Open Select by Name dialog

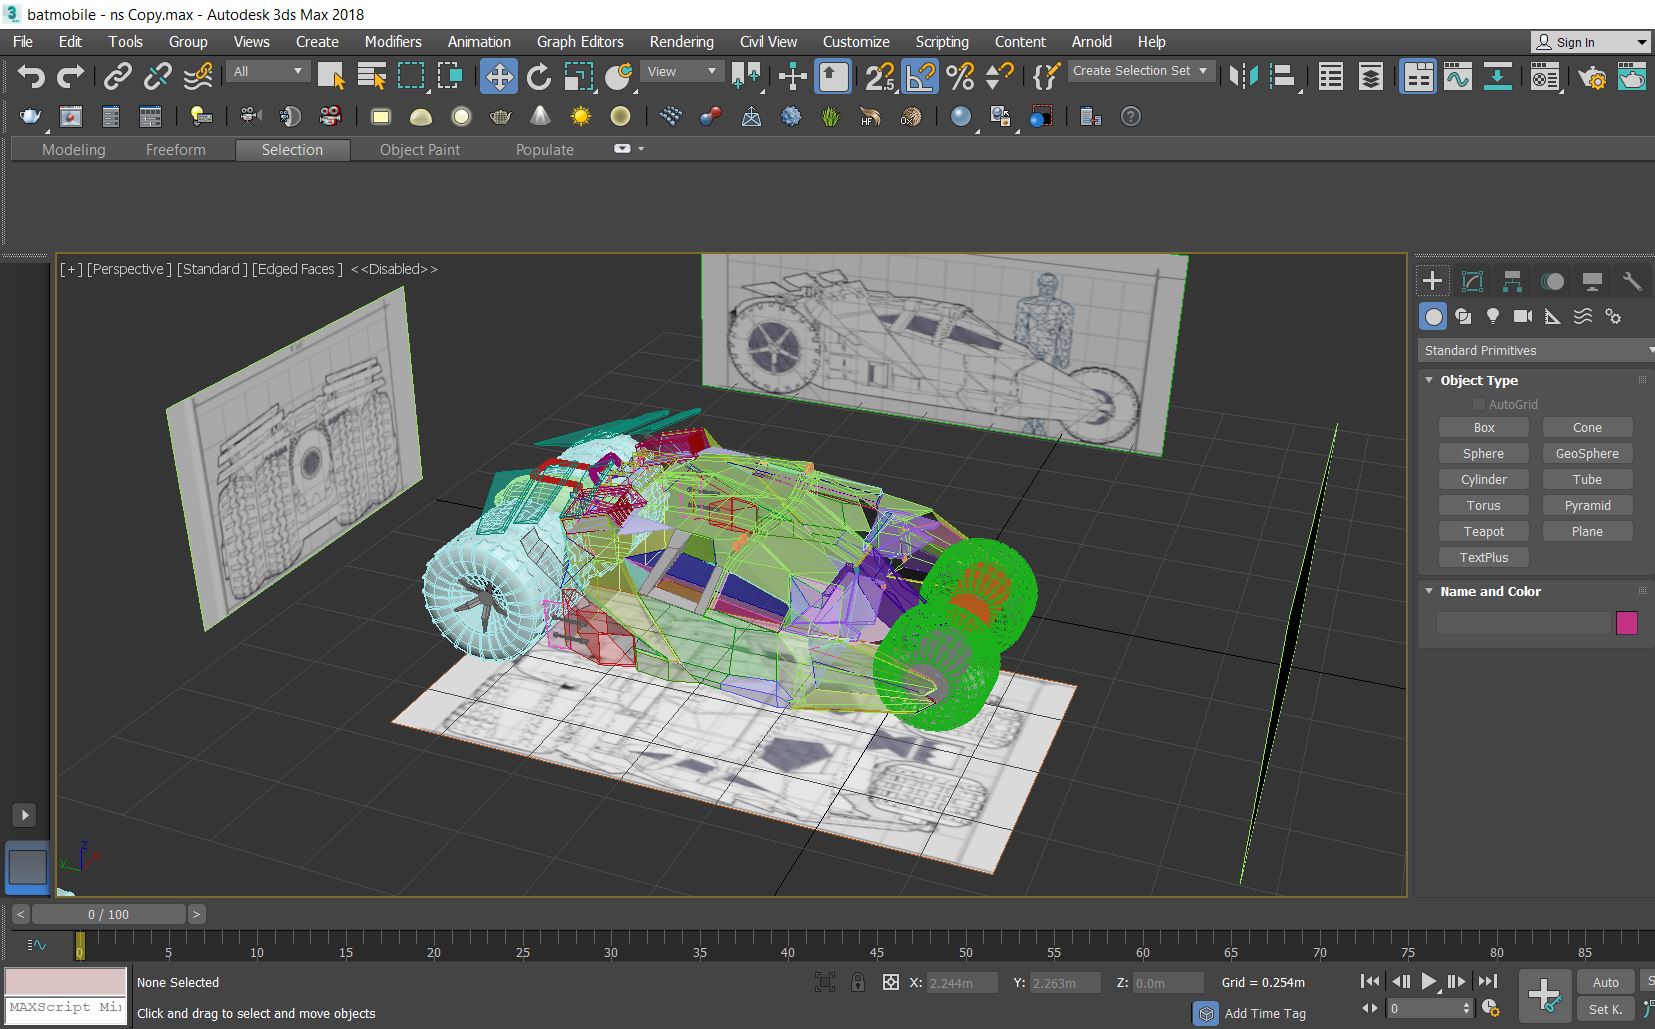[x=372, y=76]
